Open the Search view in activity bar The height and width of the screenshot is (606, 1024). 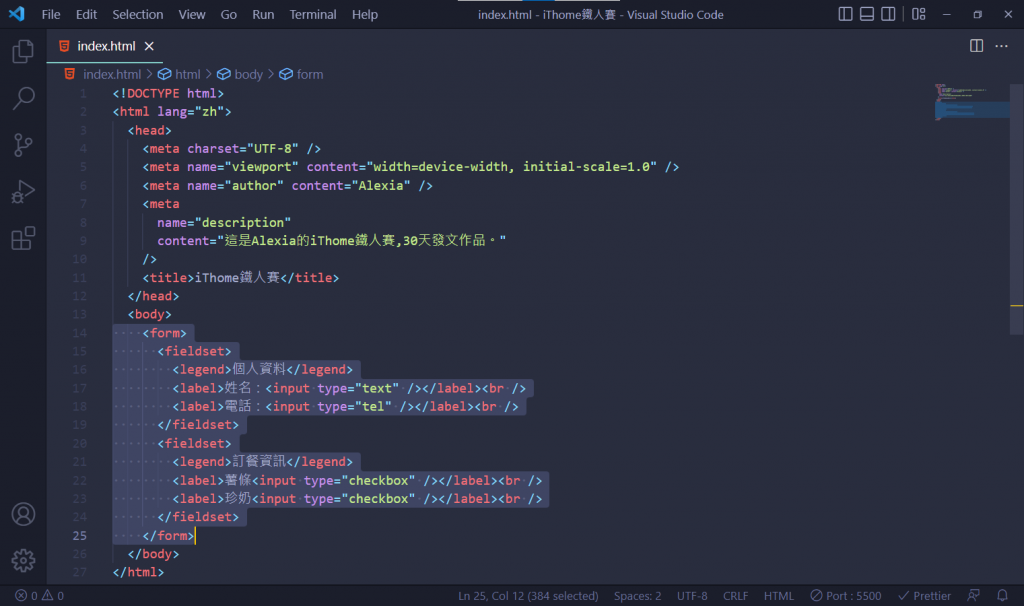coord(23,99)
